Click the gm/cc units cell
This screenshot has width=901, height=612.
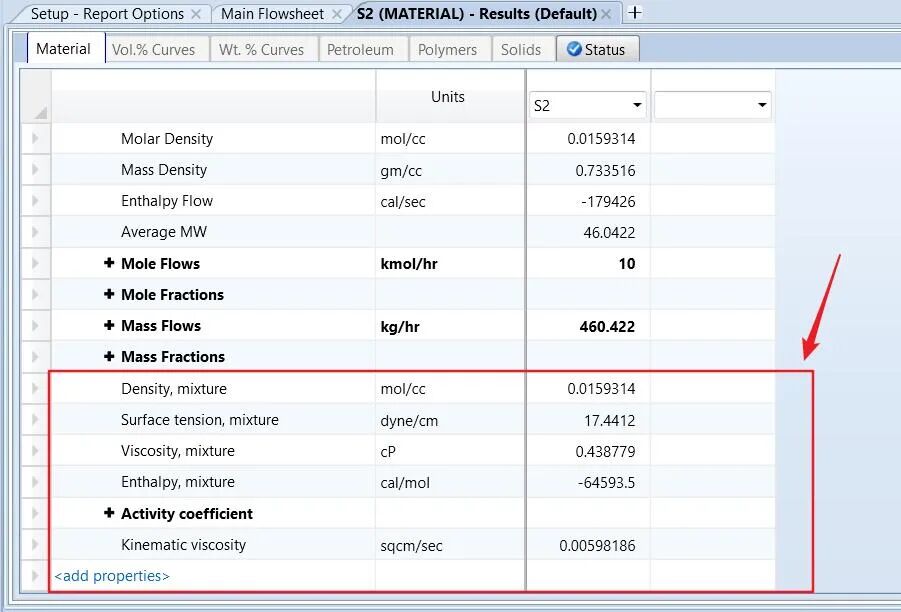click(x=450, y=170)
